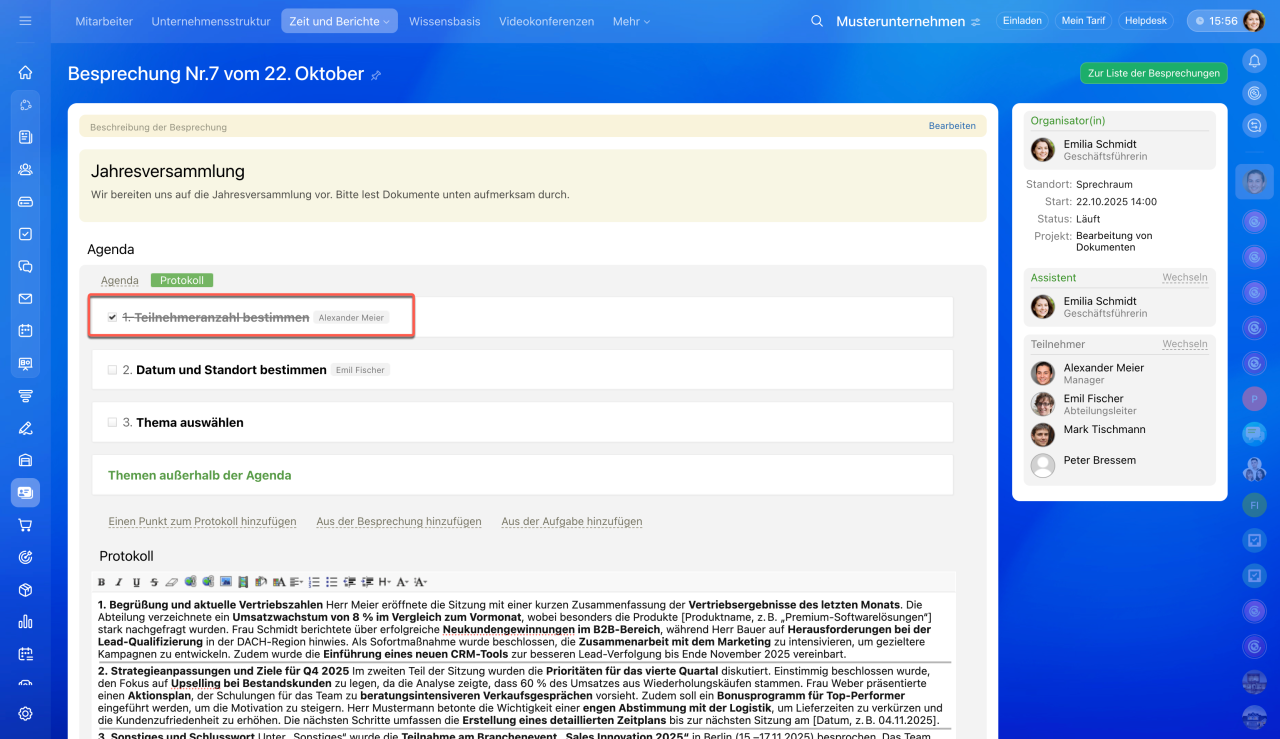Apply italic formatting in protocol editor
The height and width of the screenshot is (739, 1280).
(x=118, y=582)
